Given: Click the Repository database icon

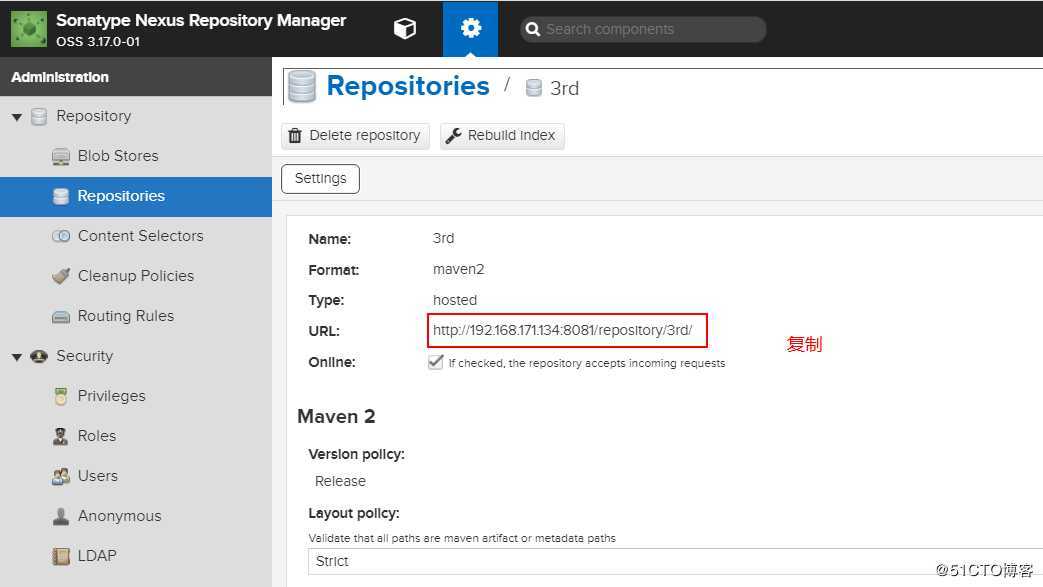Looking at the screenshot, I should point(39,116).
